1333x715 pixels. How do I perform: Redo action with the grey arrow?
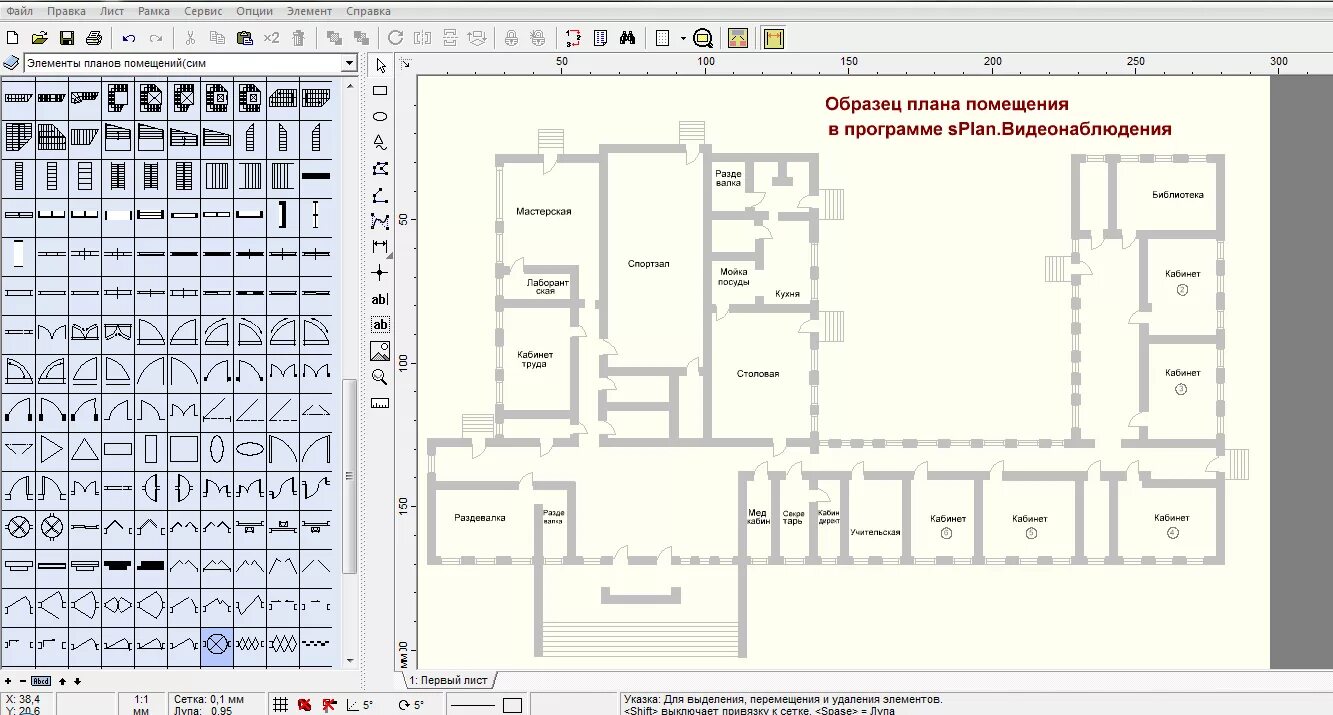click(x=156, y=38)
